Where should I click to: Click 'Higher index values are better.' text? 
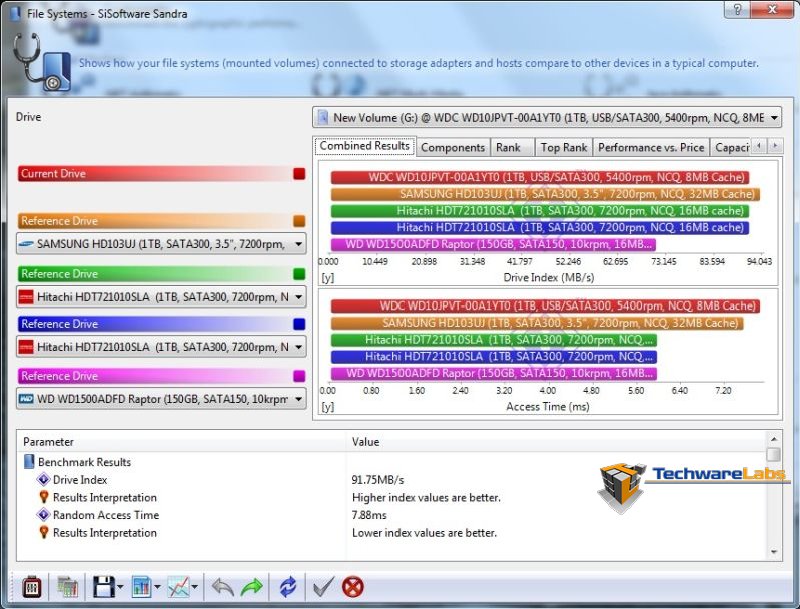click(x=426, y=497)
